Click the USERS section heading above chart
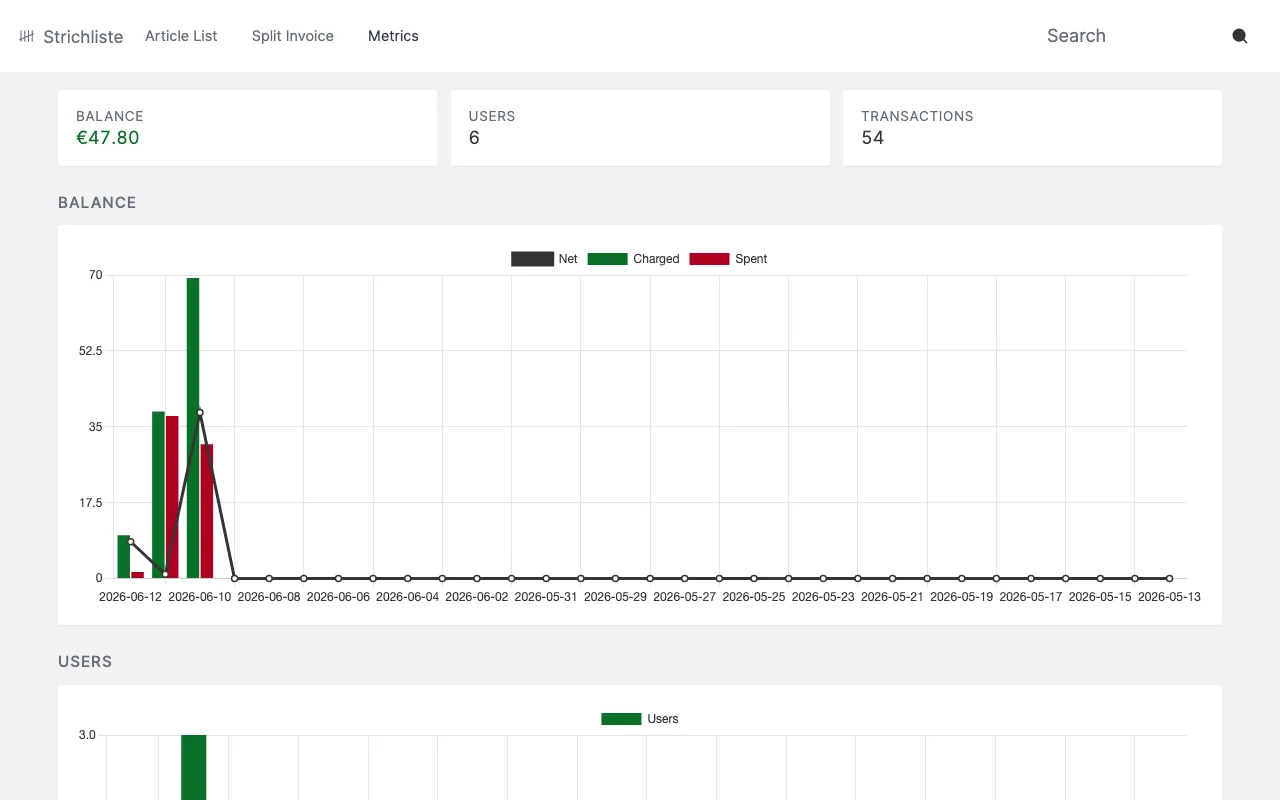This screenshot has height=800, width=1280. (x=85, y=662)
